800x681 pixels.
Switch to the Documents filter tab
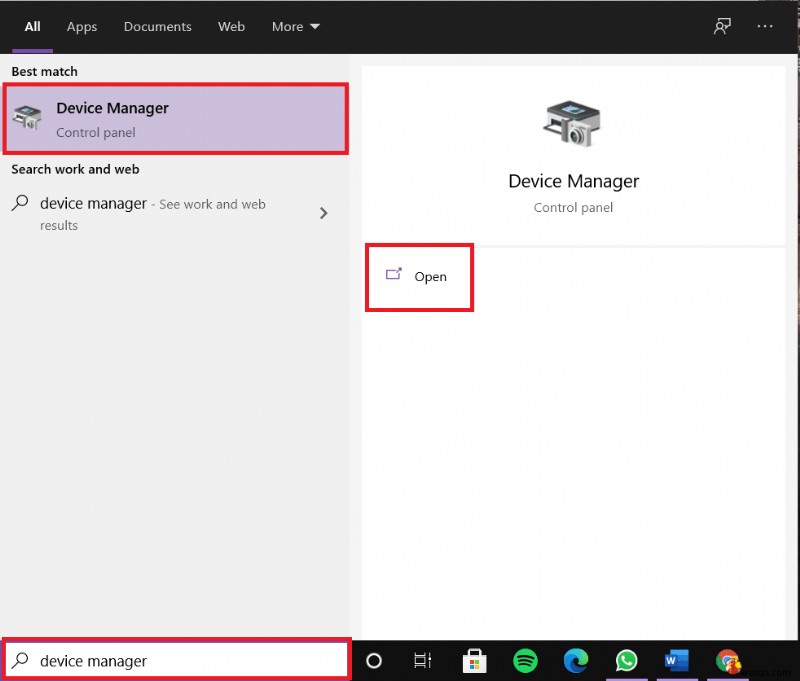point(157,27)
